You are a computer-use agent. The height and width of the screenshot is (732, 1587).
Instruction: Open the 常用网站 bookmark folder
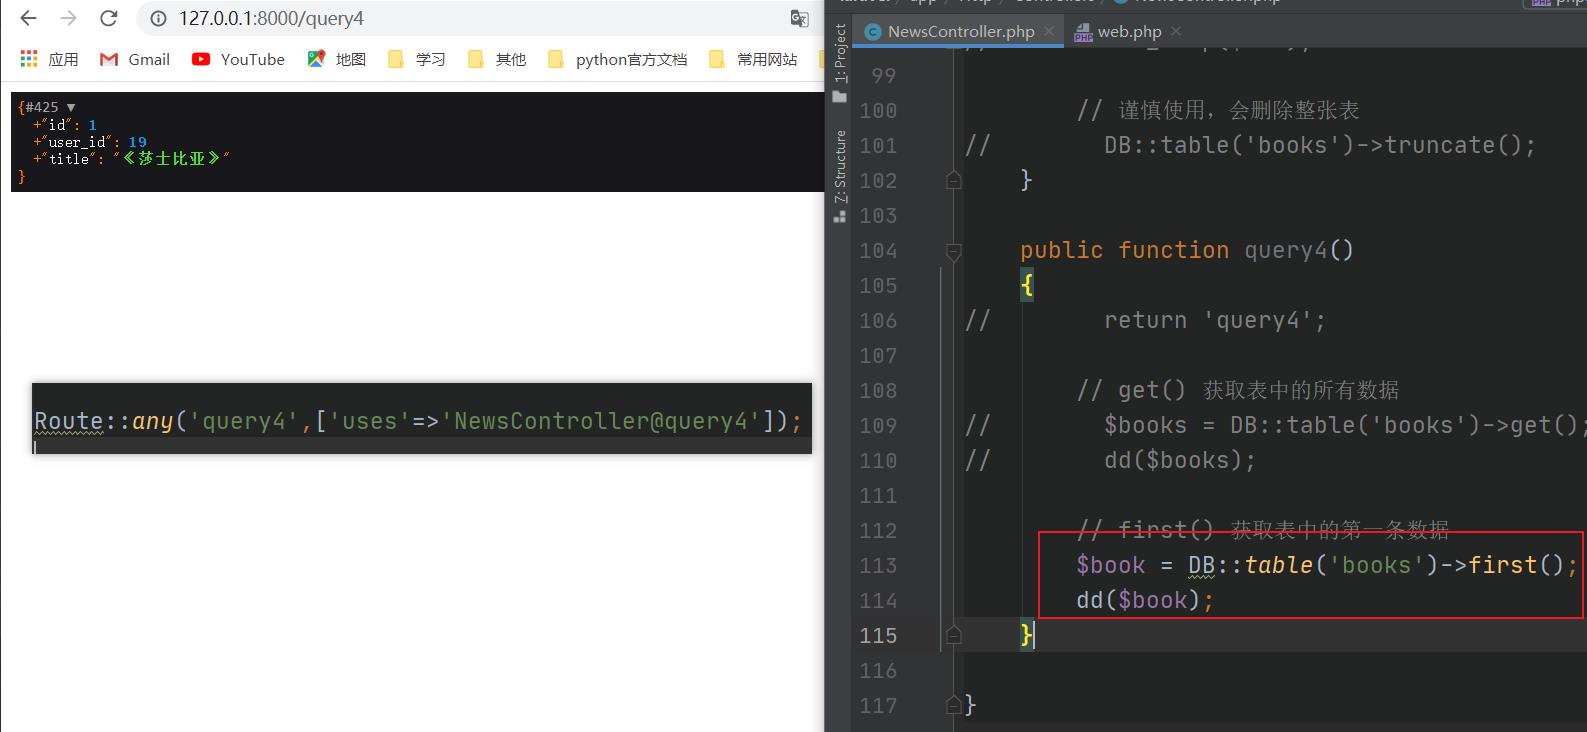pos(752,59)
